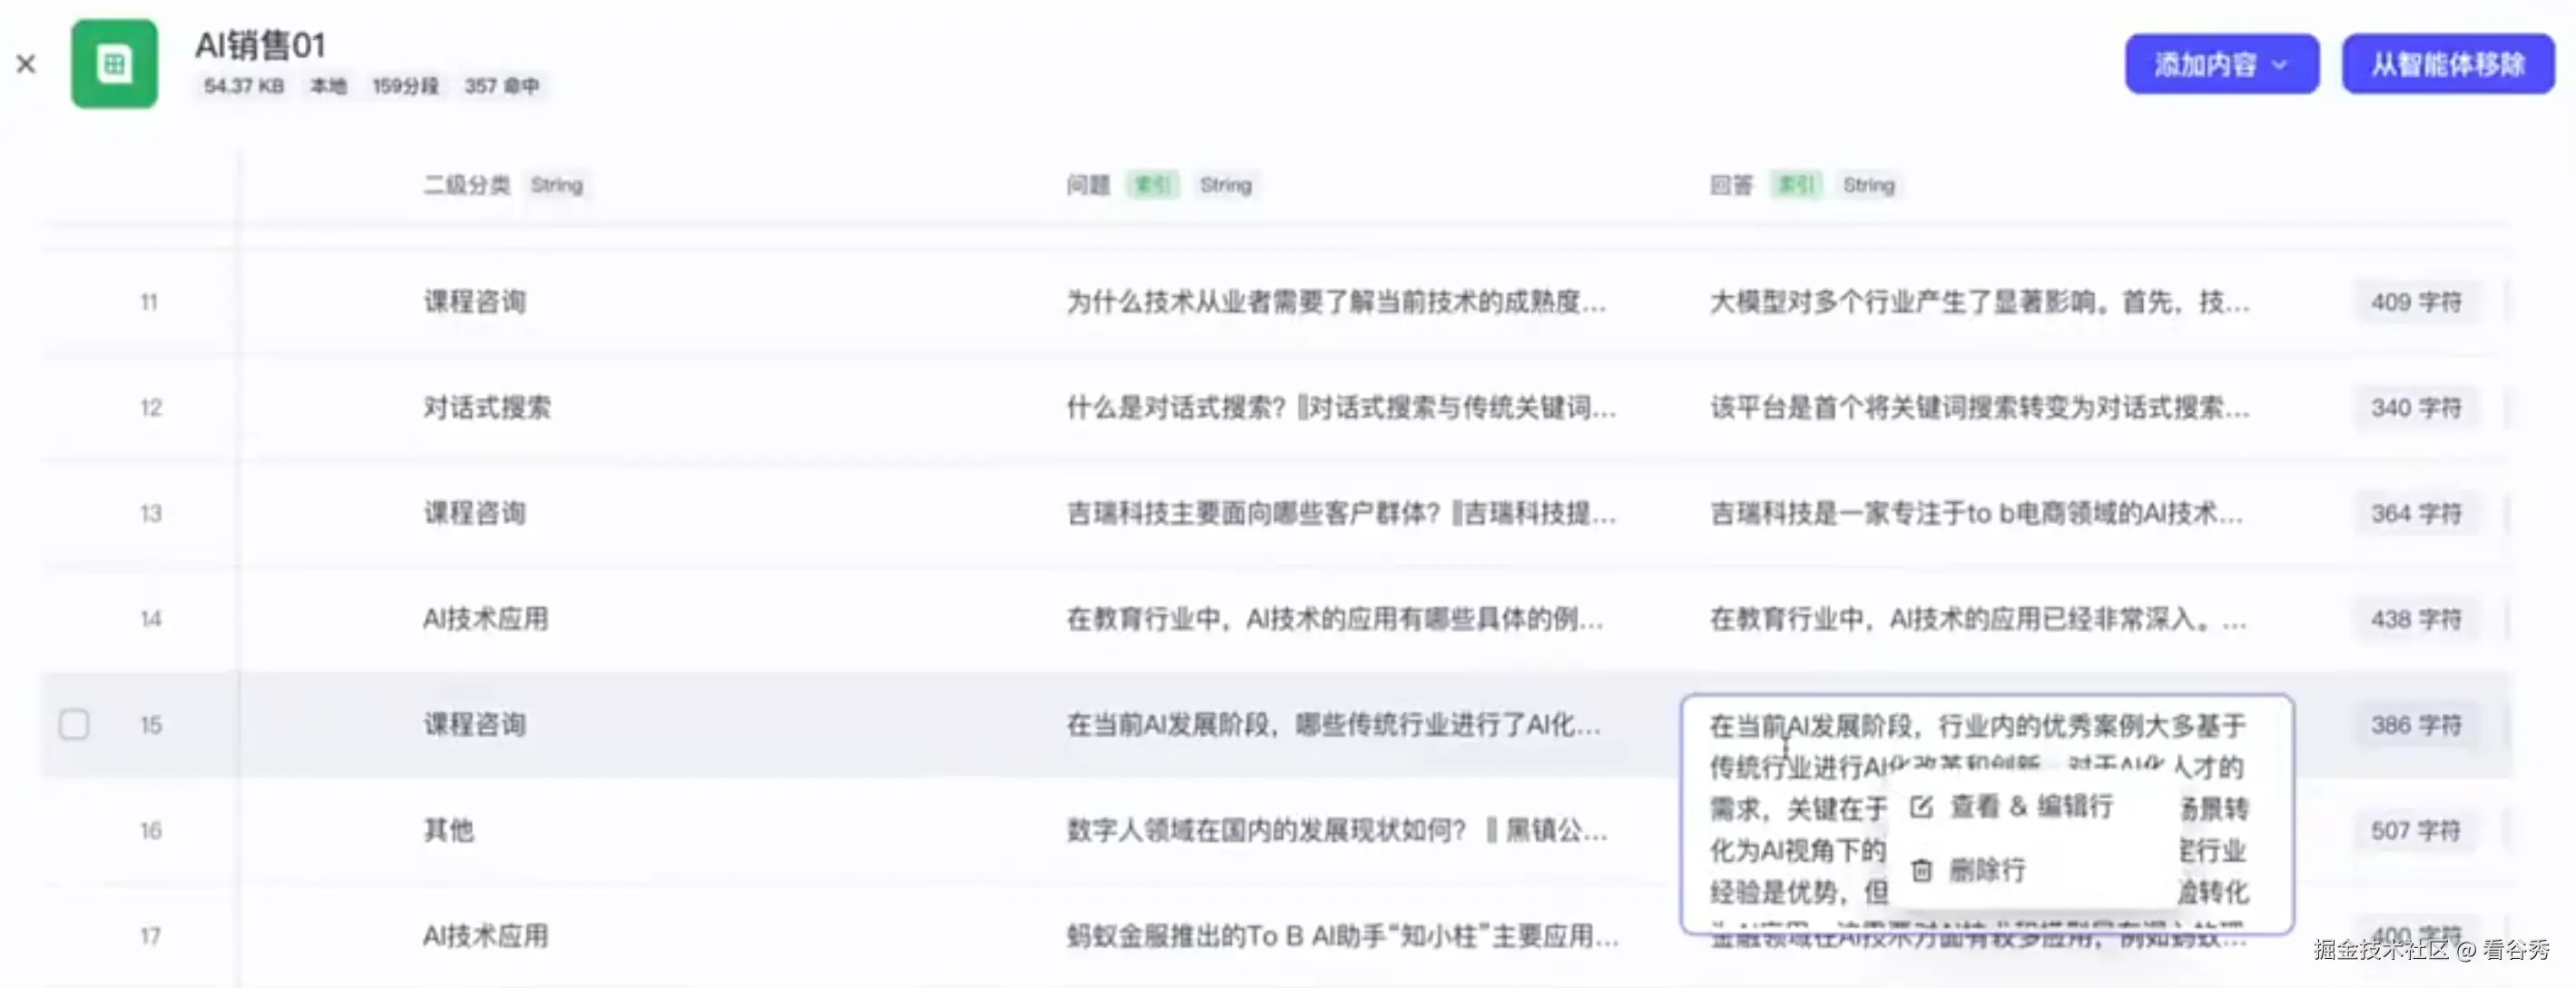Click the 409 字符 count on row 11
Image resolution: width=2576 pixels, height=988 pixels.
[2415, 301]
